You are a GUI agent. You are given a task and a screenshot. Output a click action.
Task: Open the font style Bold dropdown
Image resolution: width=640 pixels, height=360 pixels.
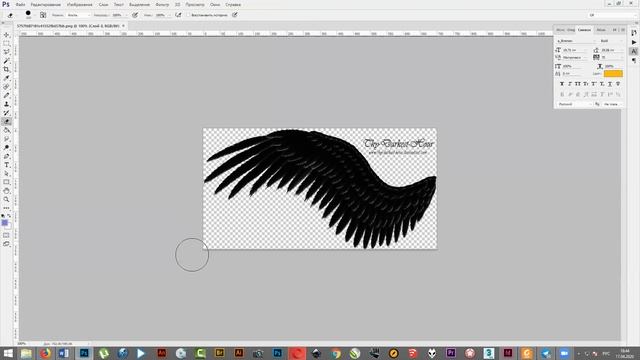[611, 41]
